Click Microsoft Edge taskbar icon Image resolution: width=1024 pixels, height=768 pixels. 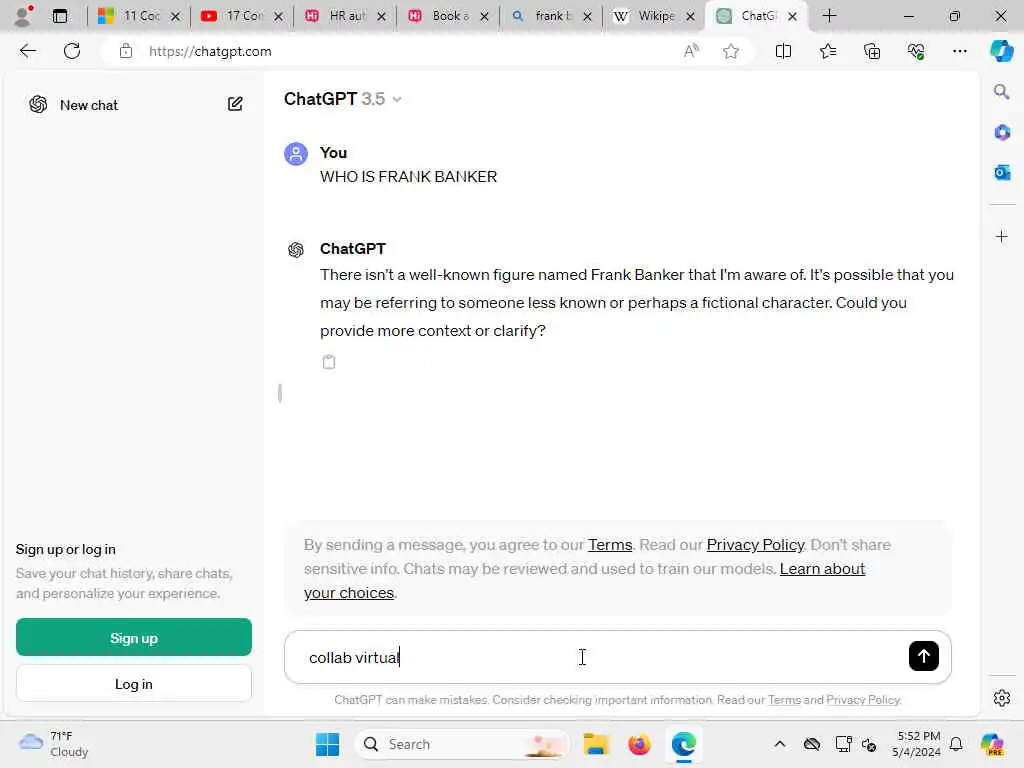coord(683,744)
